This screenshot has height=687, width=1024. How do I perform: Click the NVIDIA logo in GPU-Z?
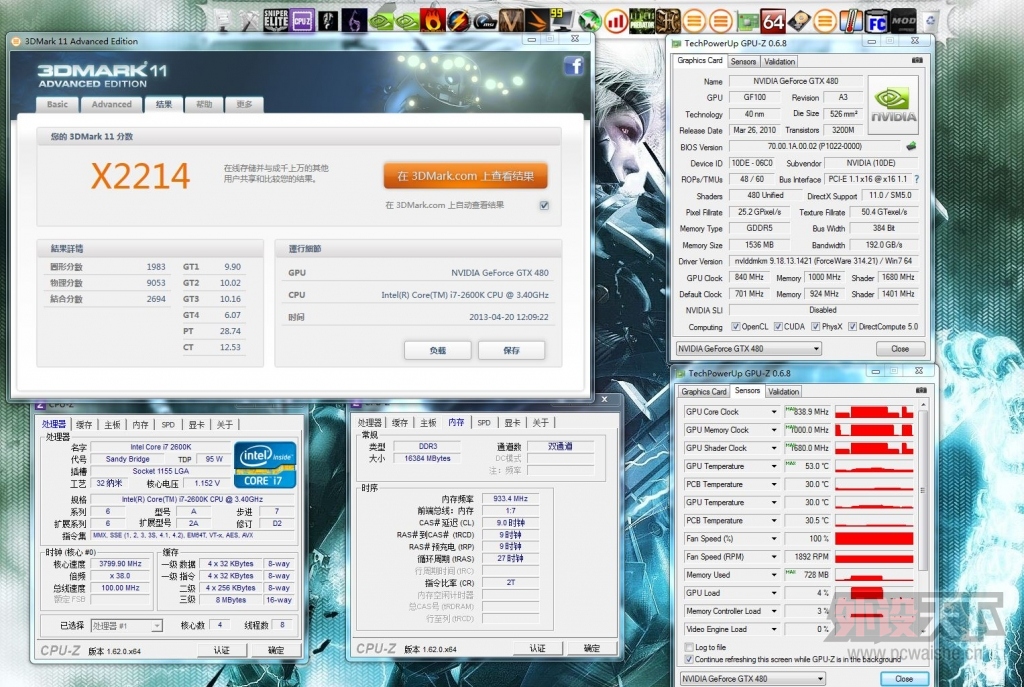[893, 104]
